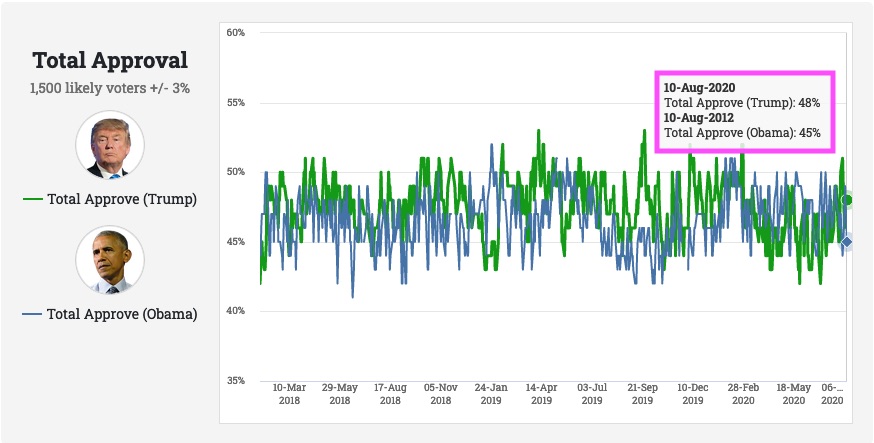Click the 24-Jan 2019 axis date
The width and height of the screenshot is (874, 443).
click(x=491, y=394)
